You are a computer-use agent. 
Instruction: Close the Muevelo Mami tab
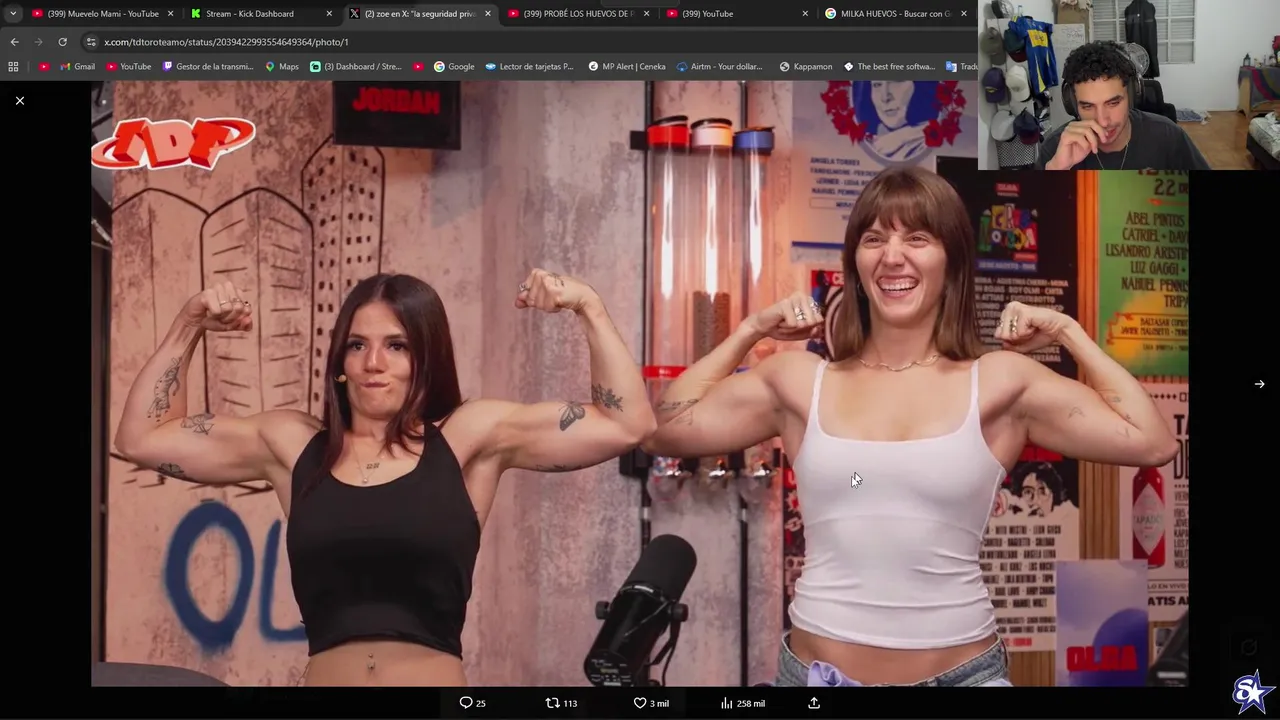coord(170,14)
